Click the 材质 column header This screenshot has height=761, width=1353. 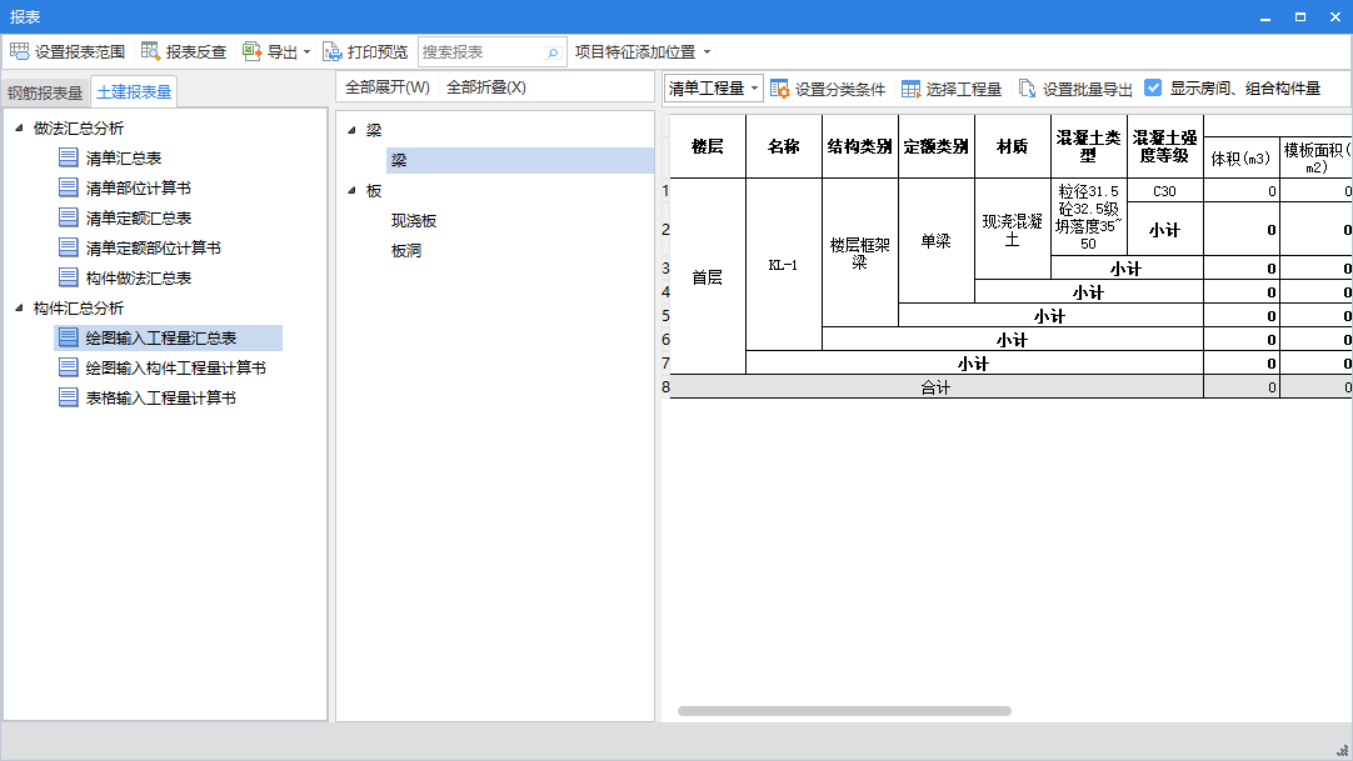1012,147
